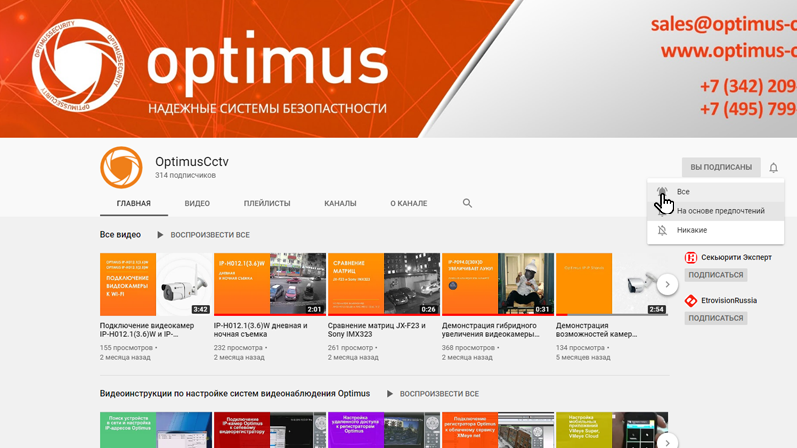Open red 'Подключение IP-камер Optimus' thumbnail

pyautogui.click(x=269, y=430)
